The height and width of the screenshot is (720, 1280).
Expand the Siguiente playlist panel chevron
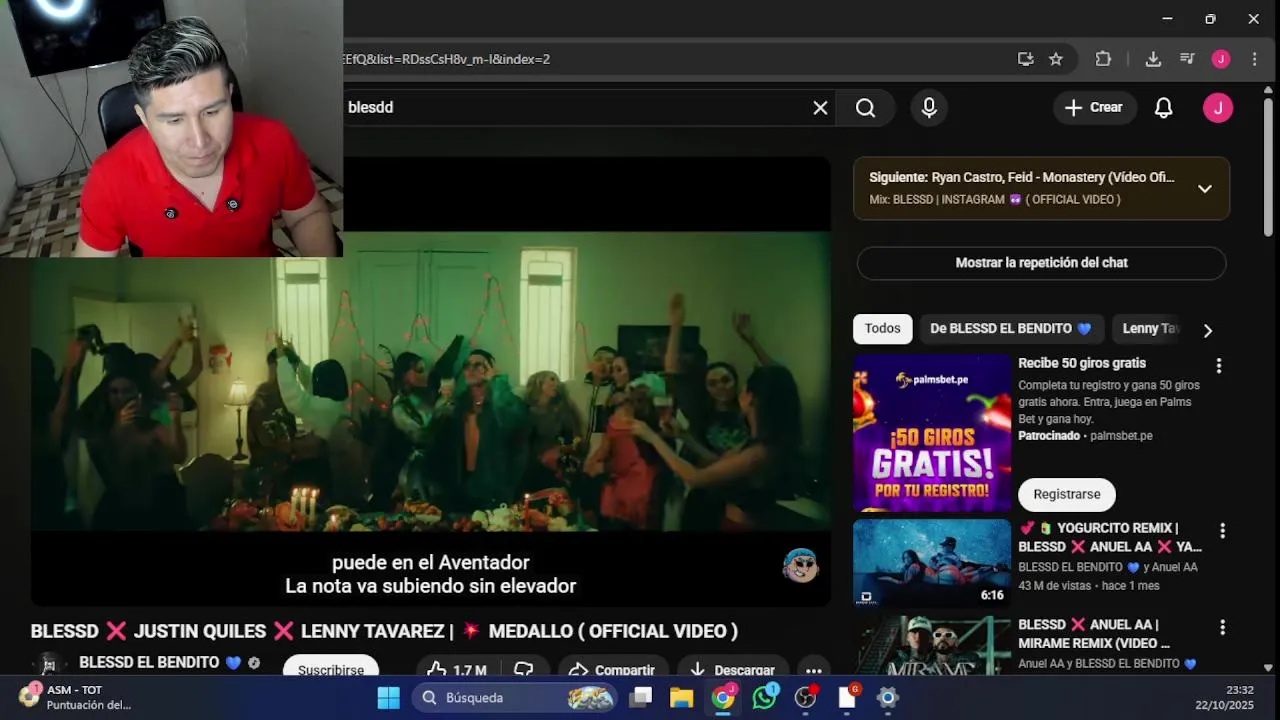point(1205,188)
